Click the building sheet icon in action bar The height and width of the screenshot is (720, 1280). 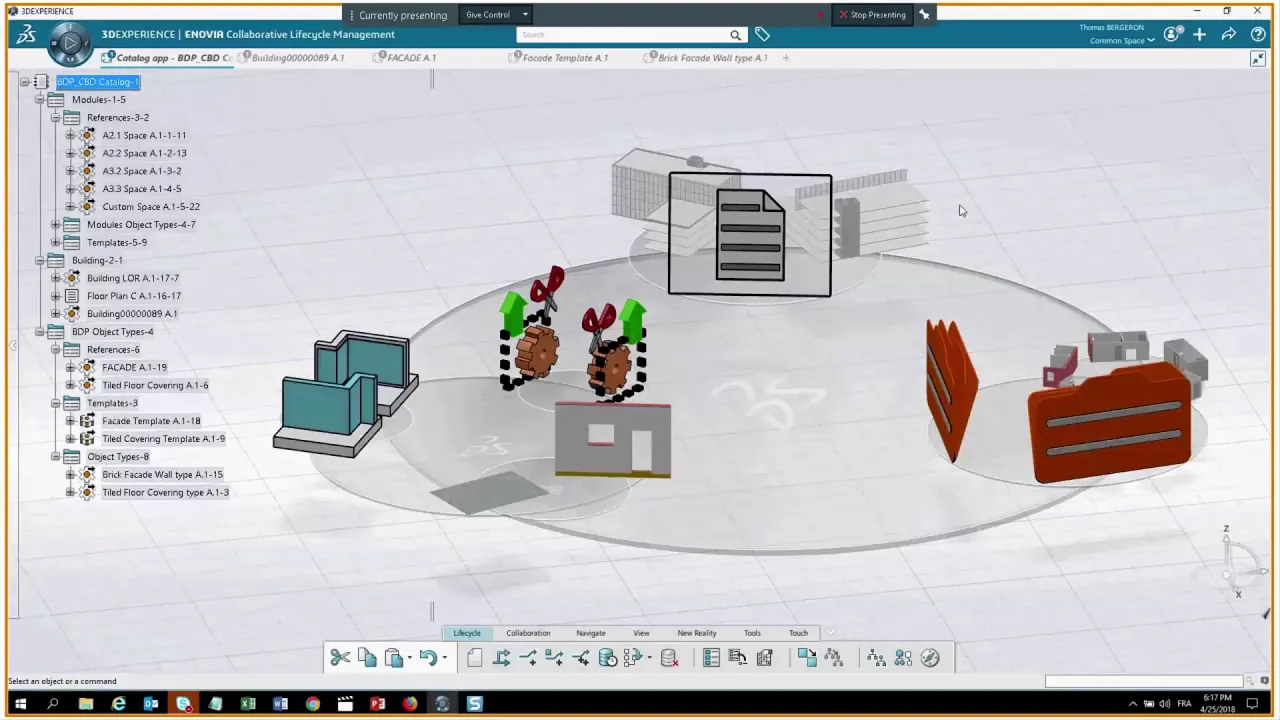(x=765, y=658)
